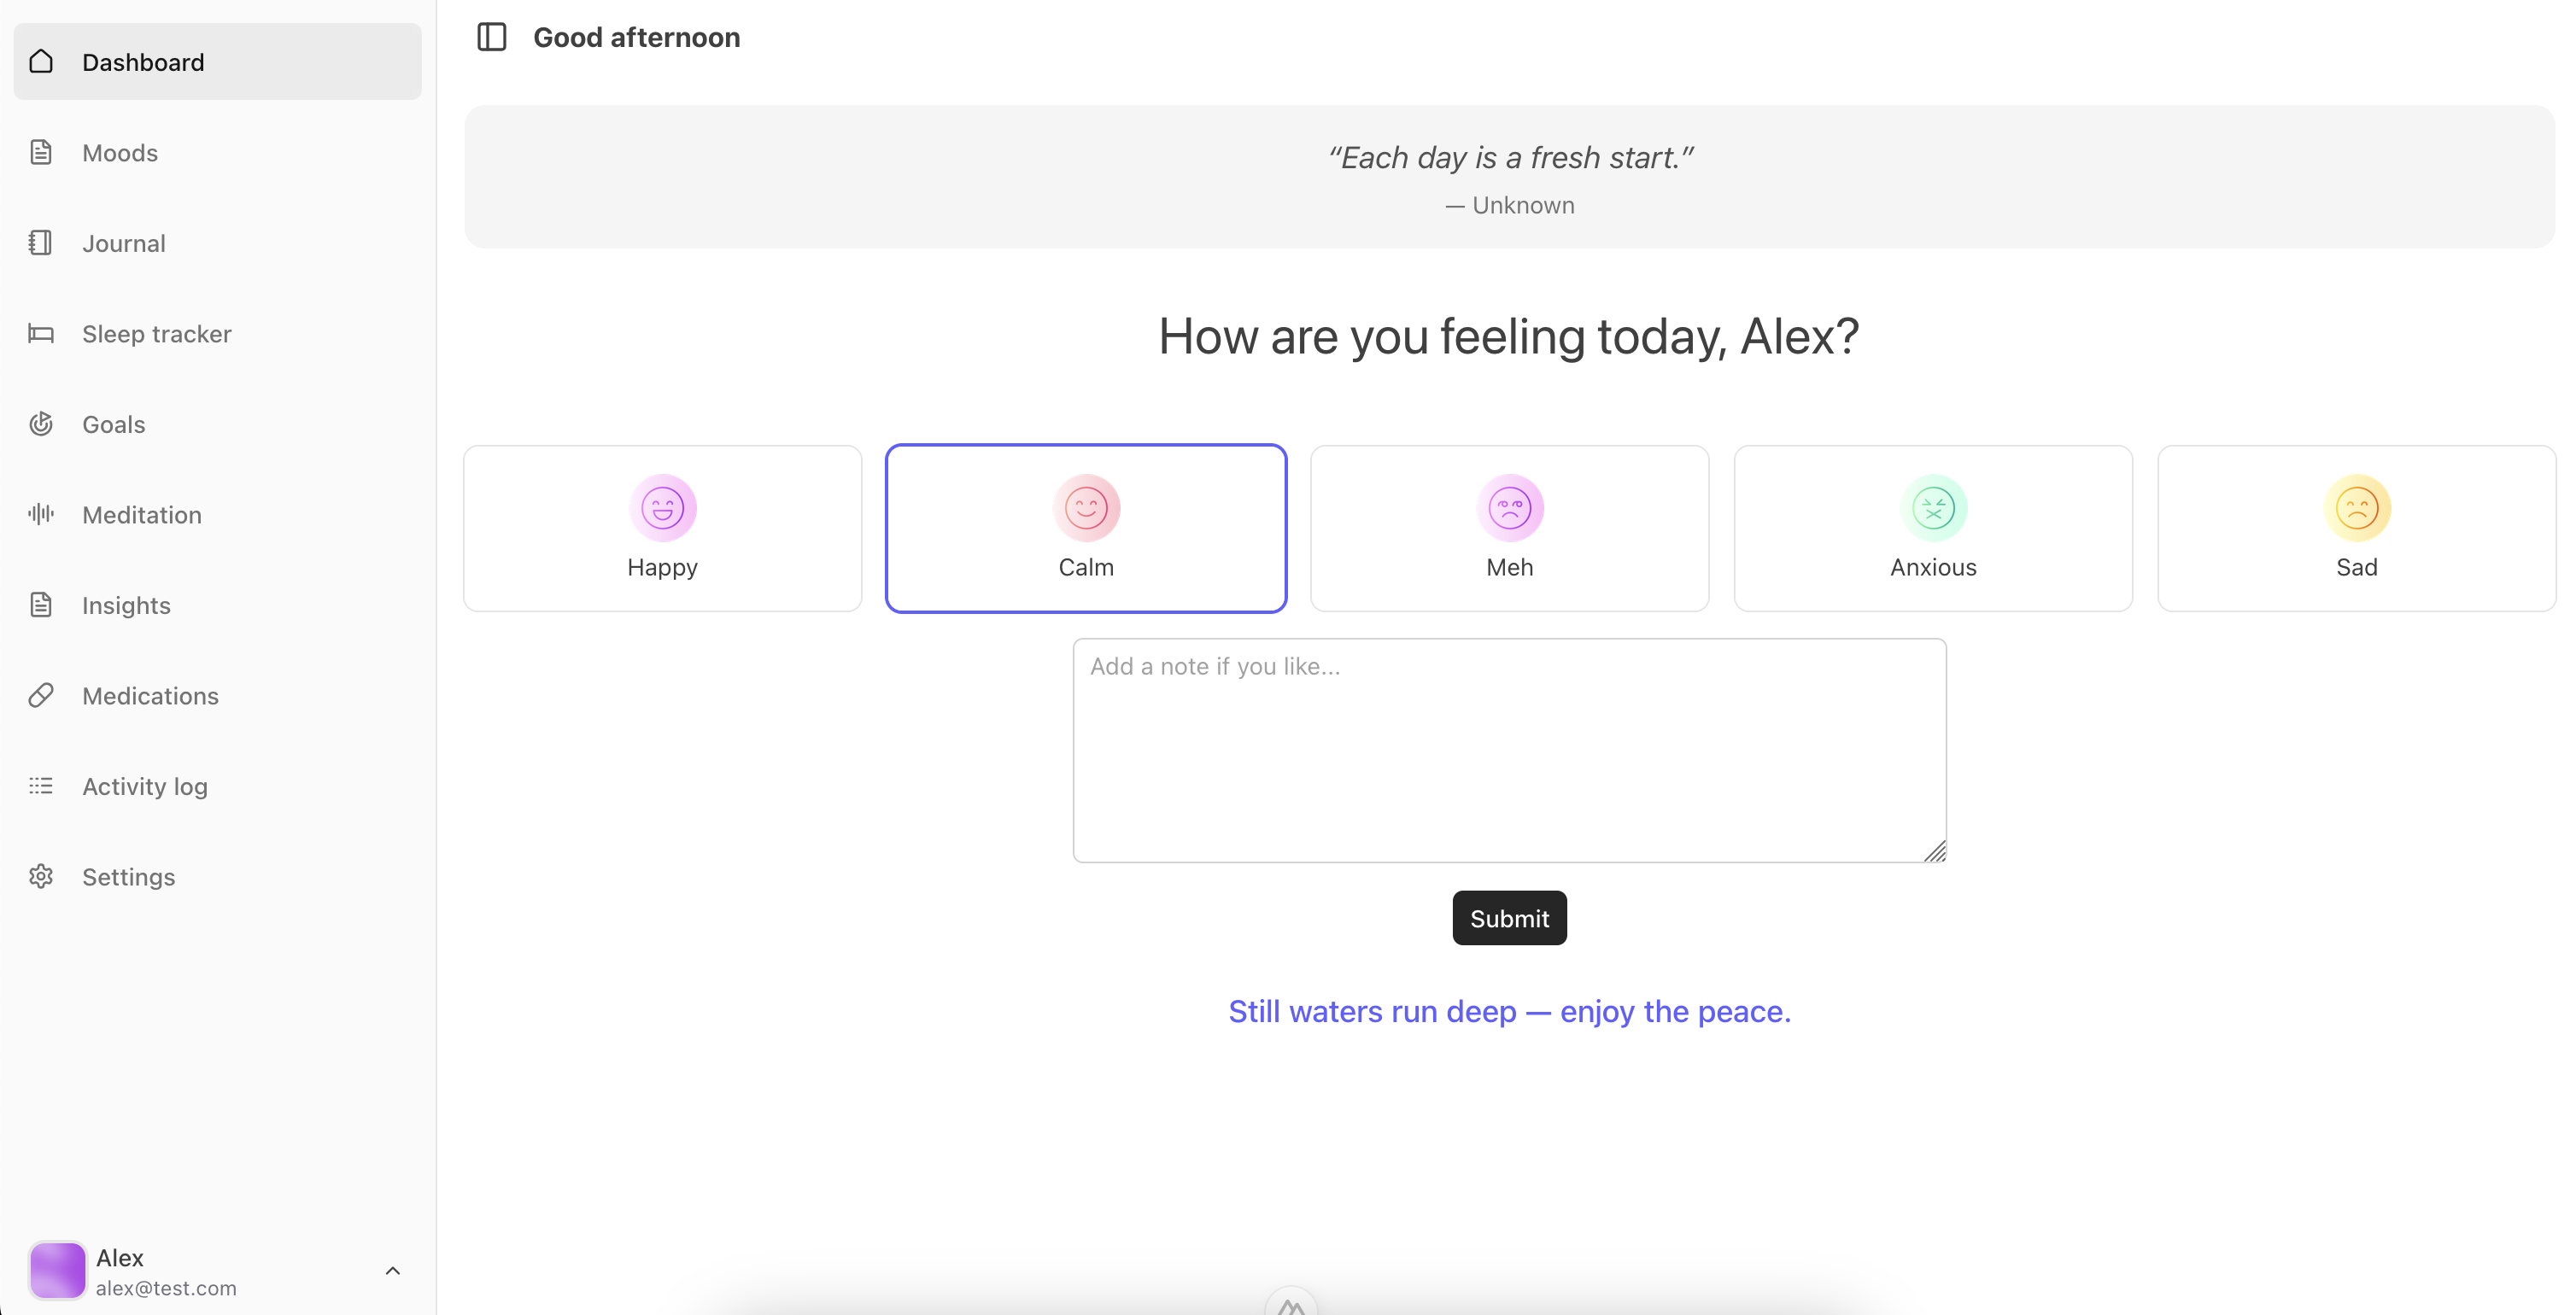
Task: Click the purple Alex avatar swatch
Action: 57,1270
